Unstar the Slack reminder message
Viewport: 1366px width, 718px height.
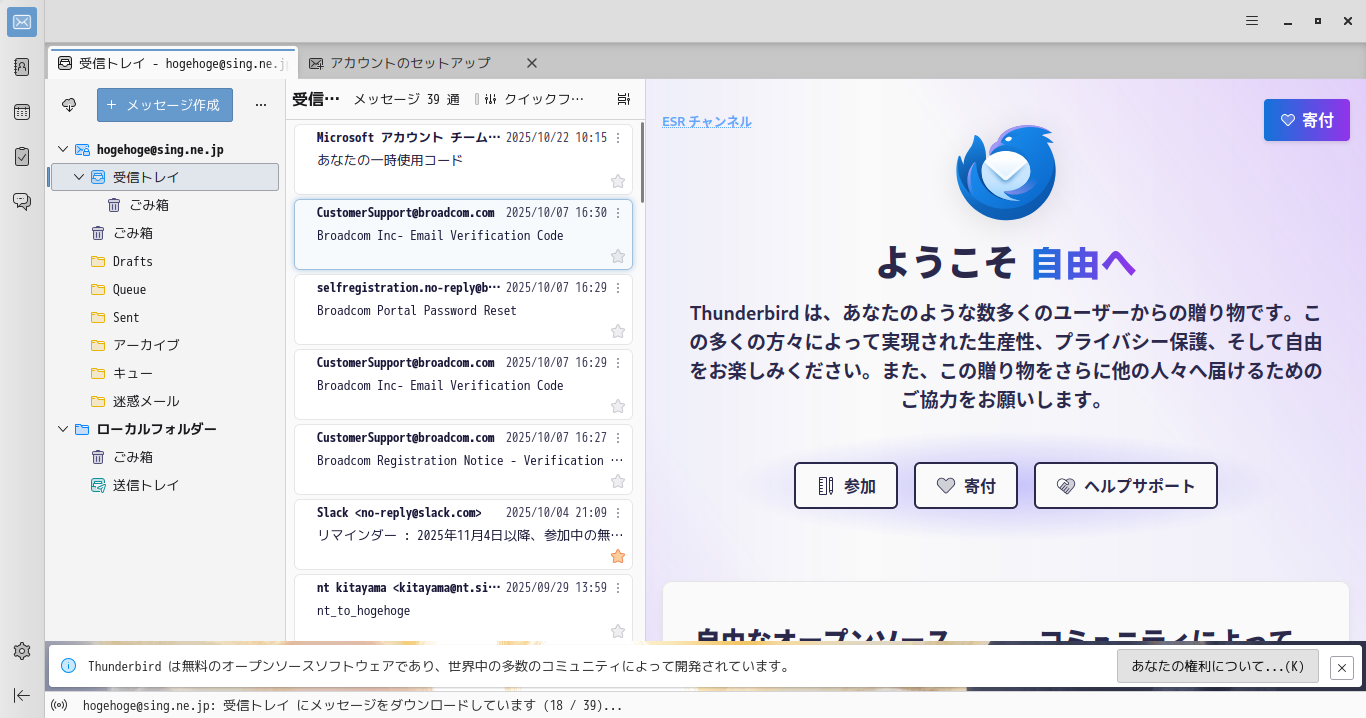(618, 556)
